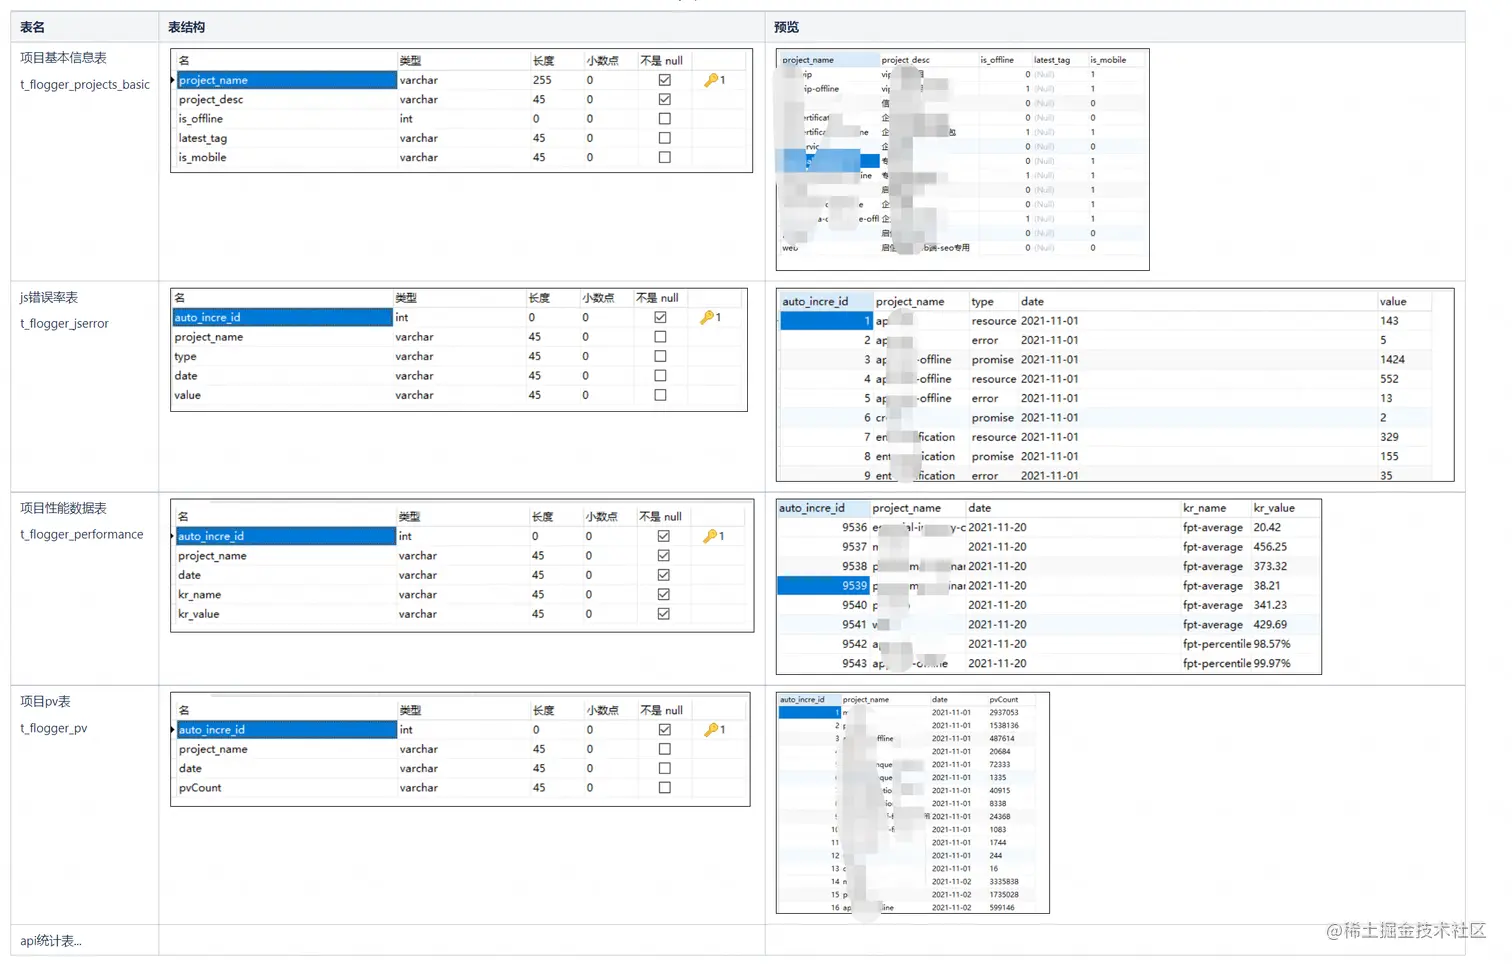Toggle not-null checkbox for latest_tag field
Image resolution: width=1512 pixels, height=966 pixels.
(664, 138)
